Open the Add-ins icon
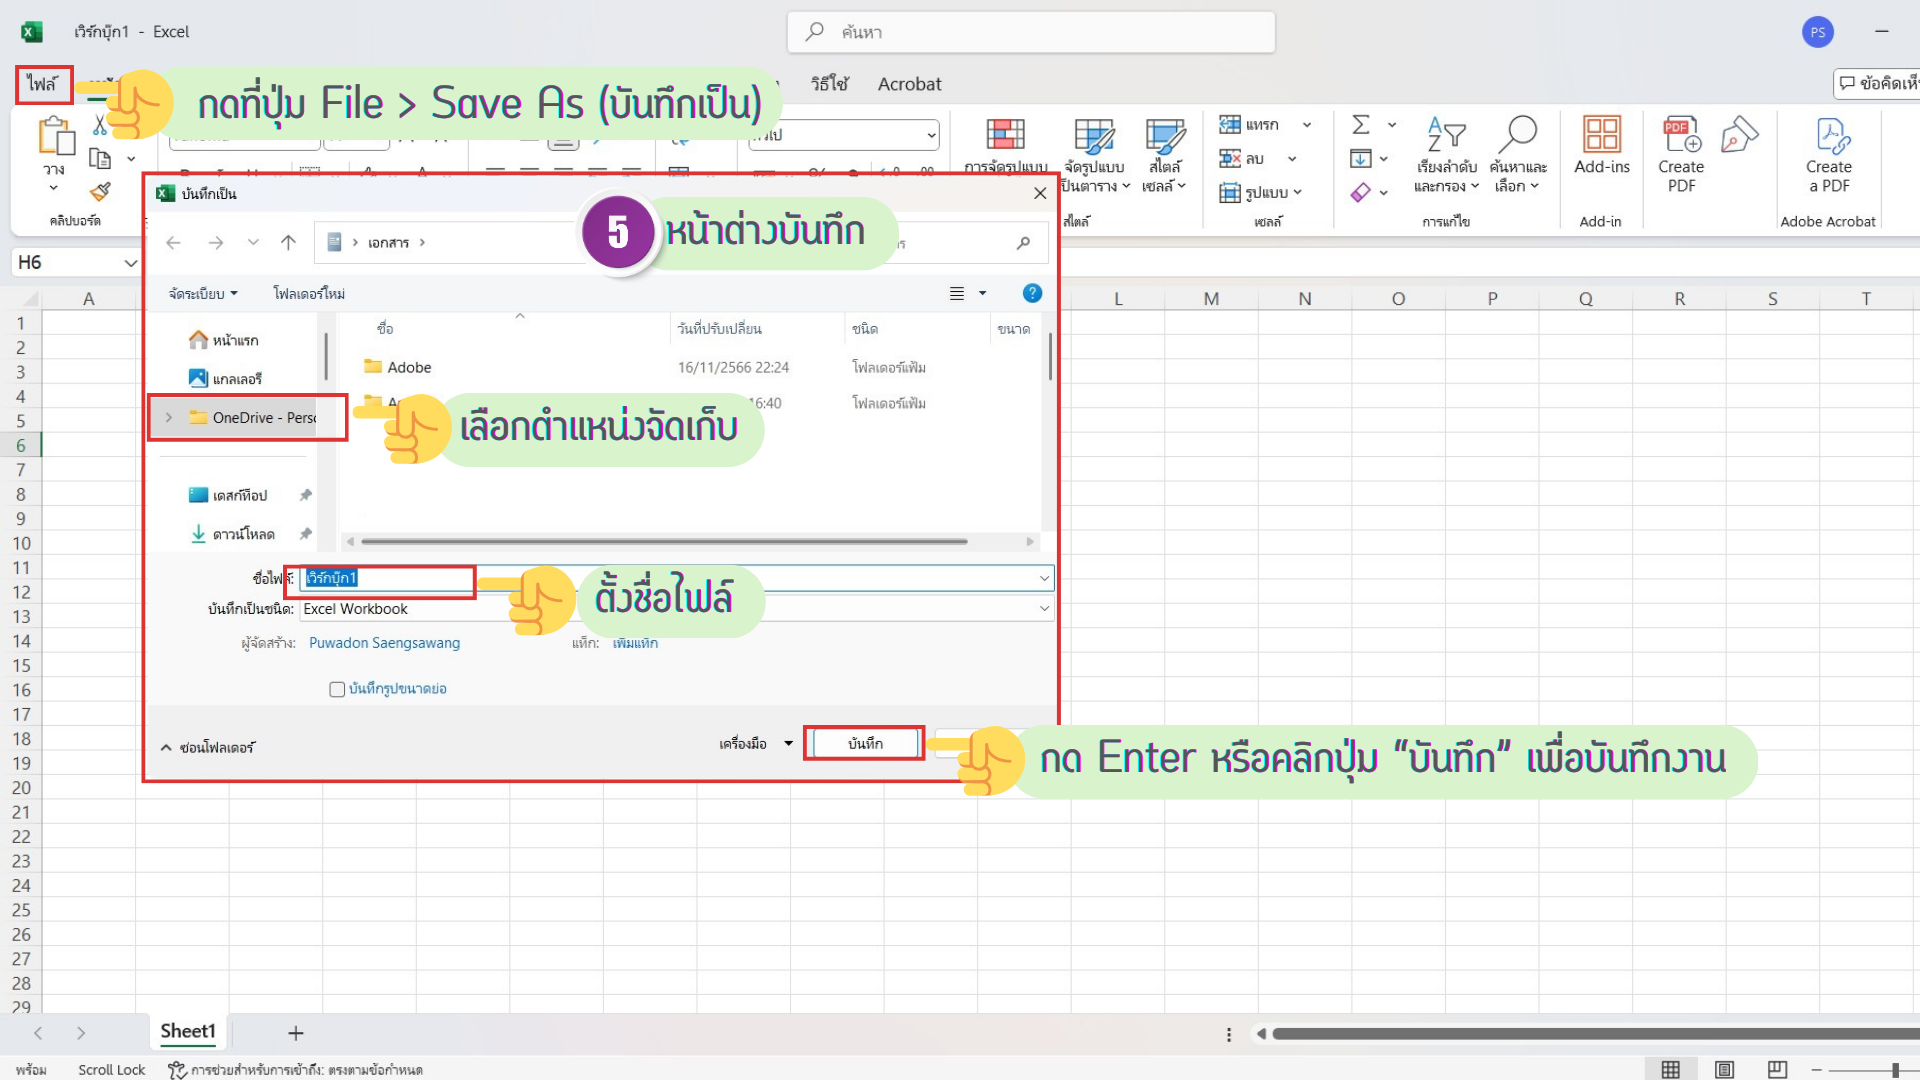 [x=1602, y=134]
